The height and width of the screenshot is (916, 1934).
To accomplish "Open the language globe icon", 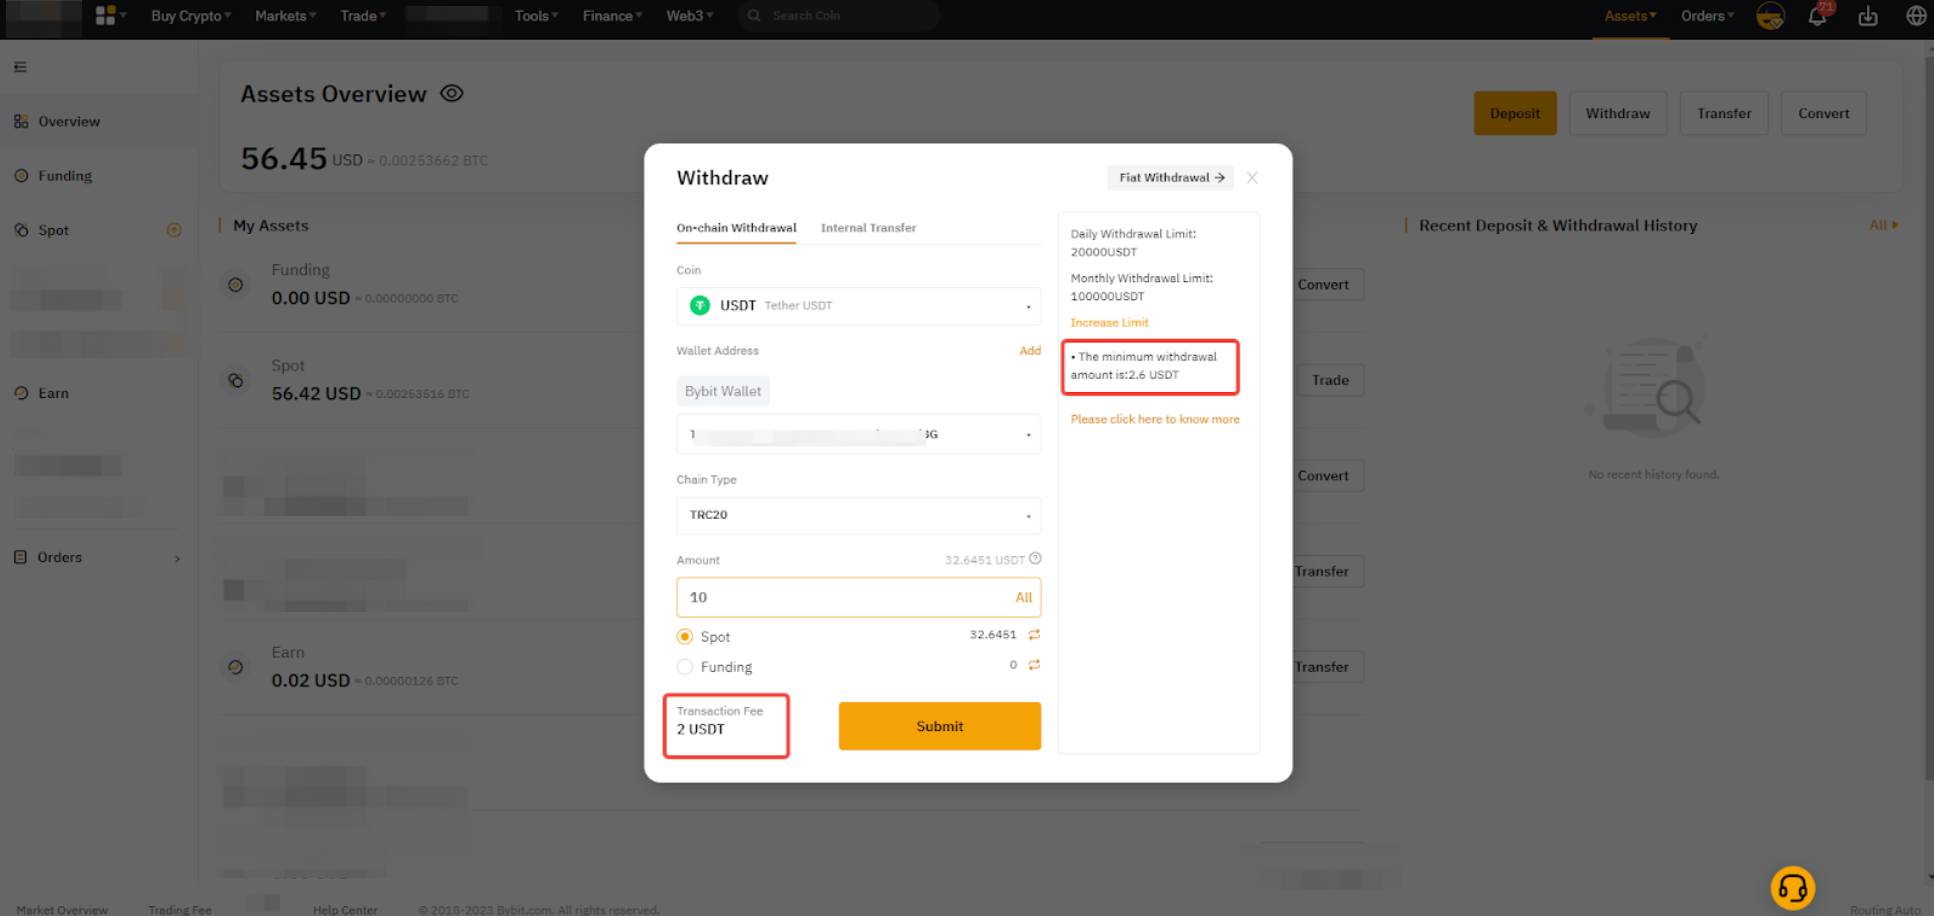I will (x=1915, y=16).
